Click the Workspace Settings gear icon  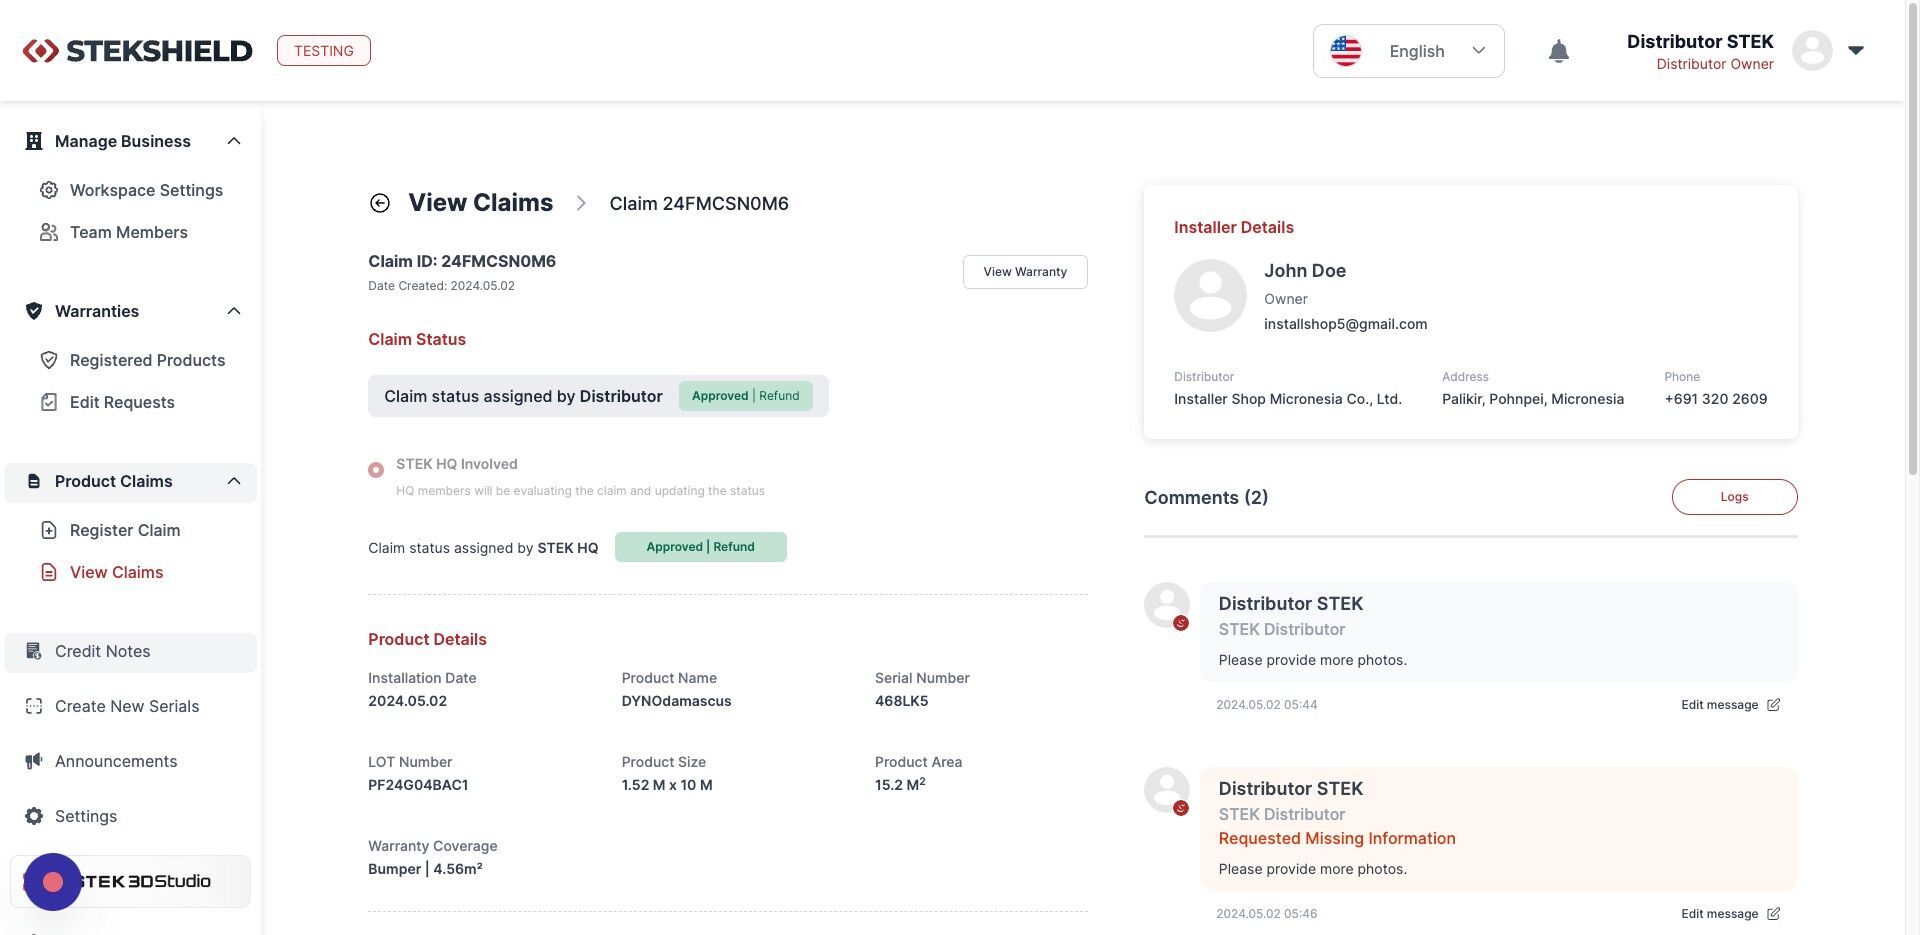49,190
